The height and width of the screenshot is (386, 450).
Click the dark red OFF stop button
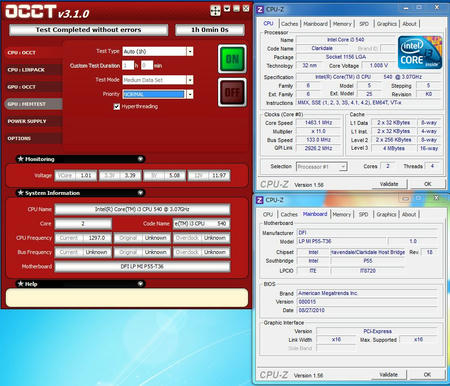click(x=232, y=92)
